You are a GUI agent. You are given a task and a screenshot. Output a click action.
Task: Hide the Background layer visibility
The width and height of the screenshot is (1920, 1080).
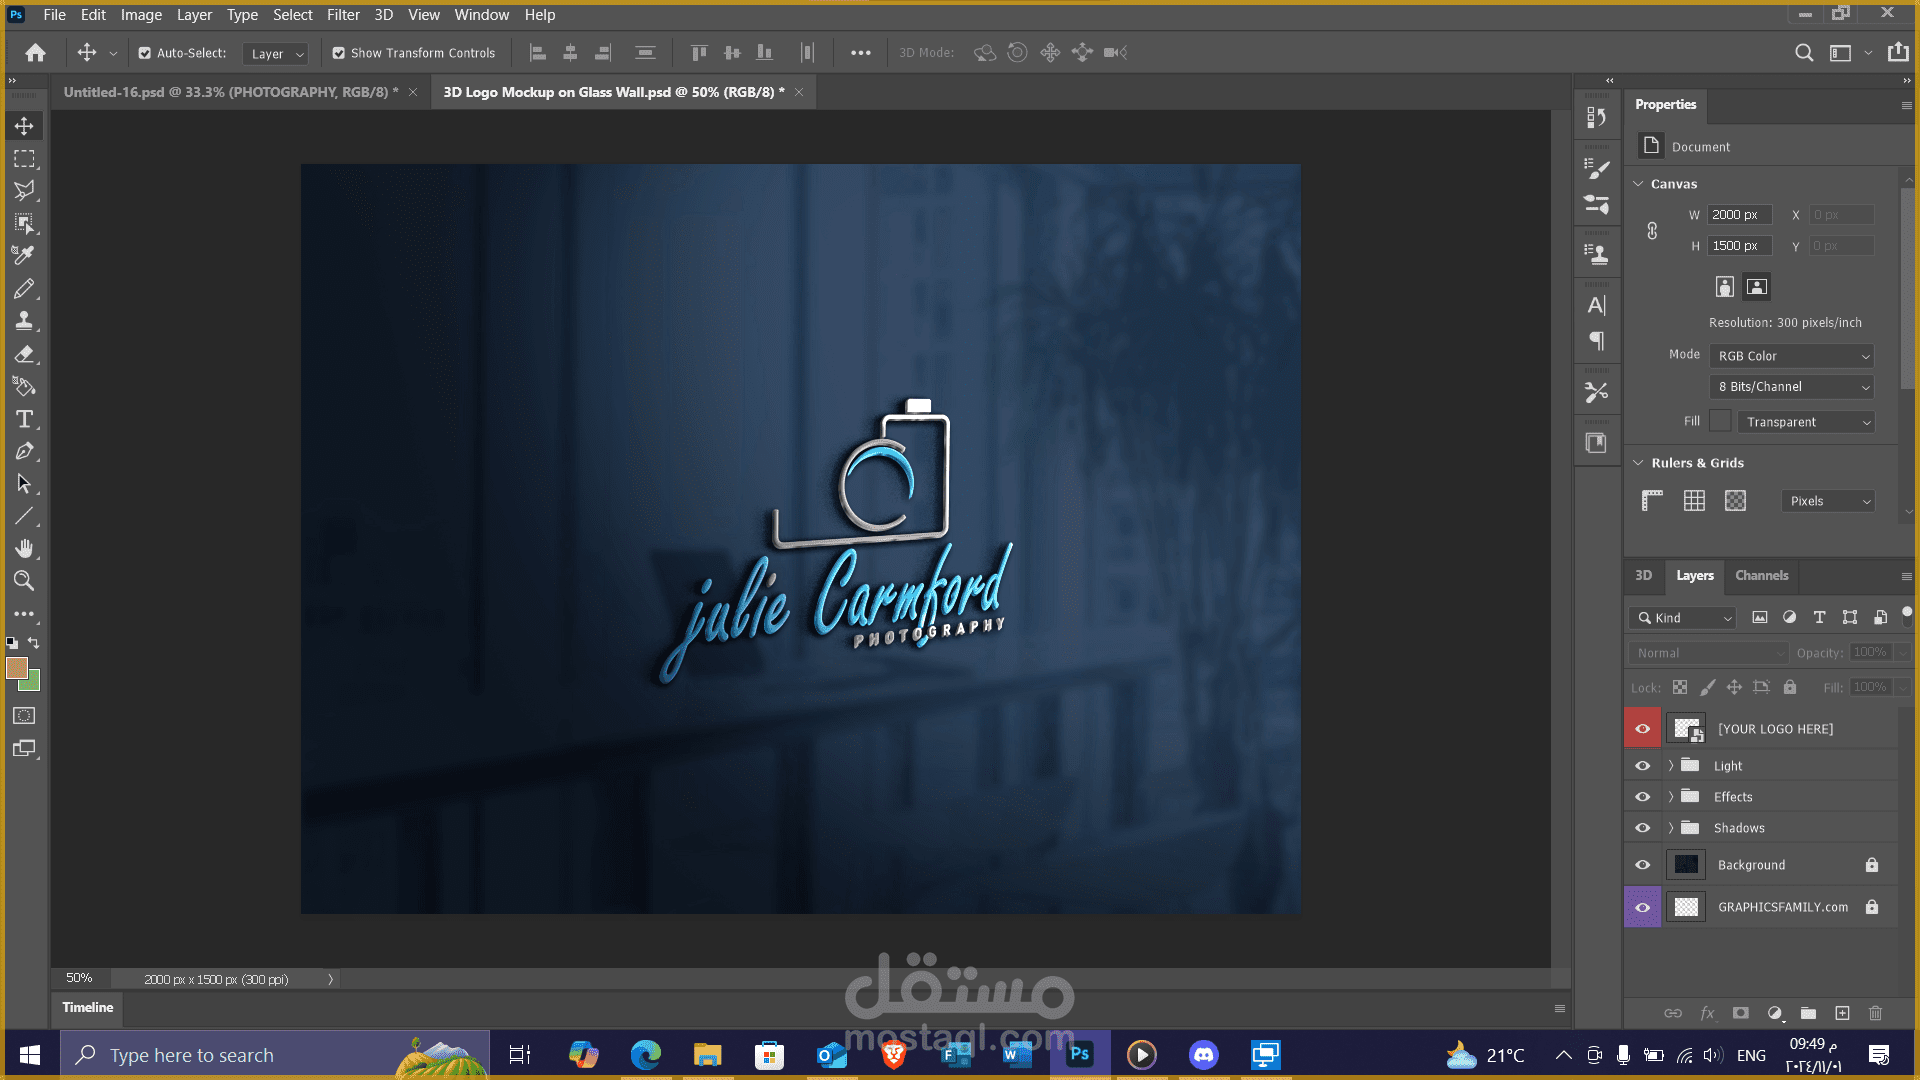[1642, 865]
